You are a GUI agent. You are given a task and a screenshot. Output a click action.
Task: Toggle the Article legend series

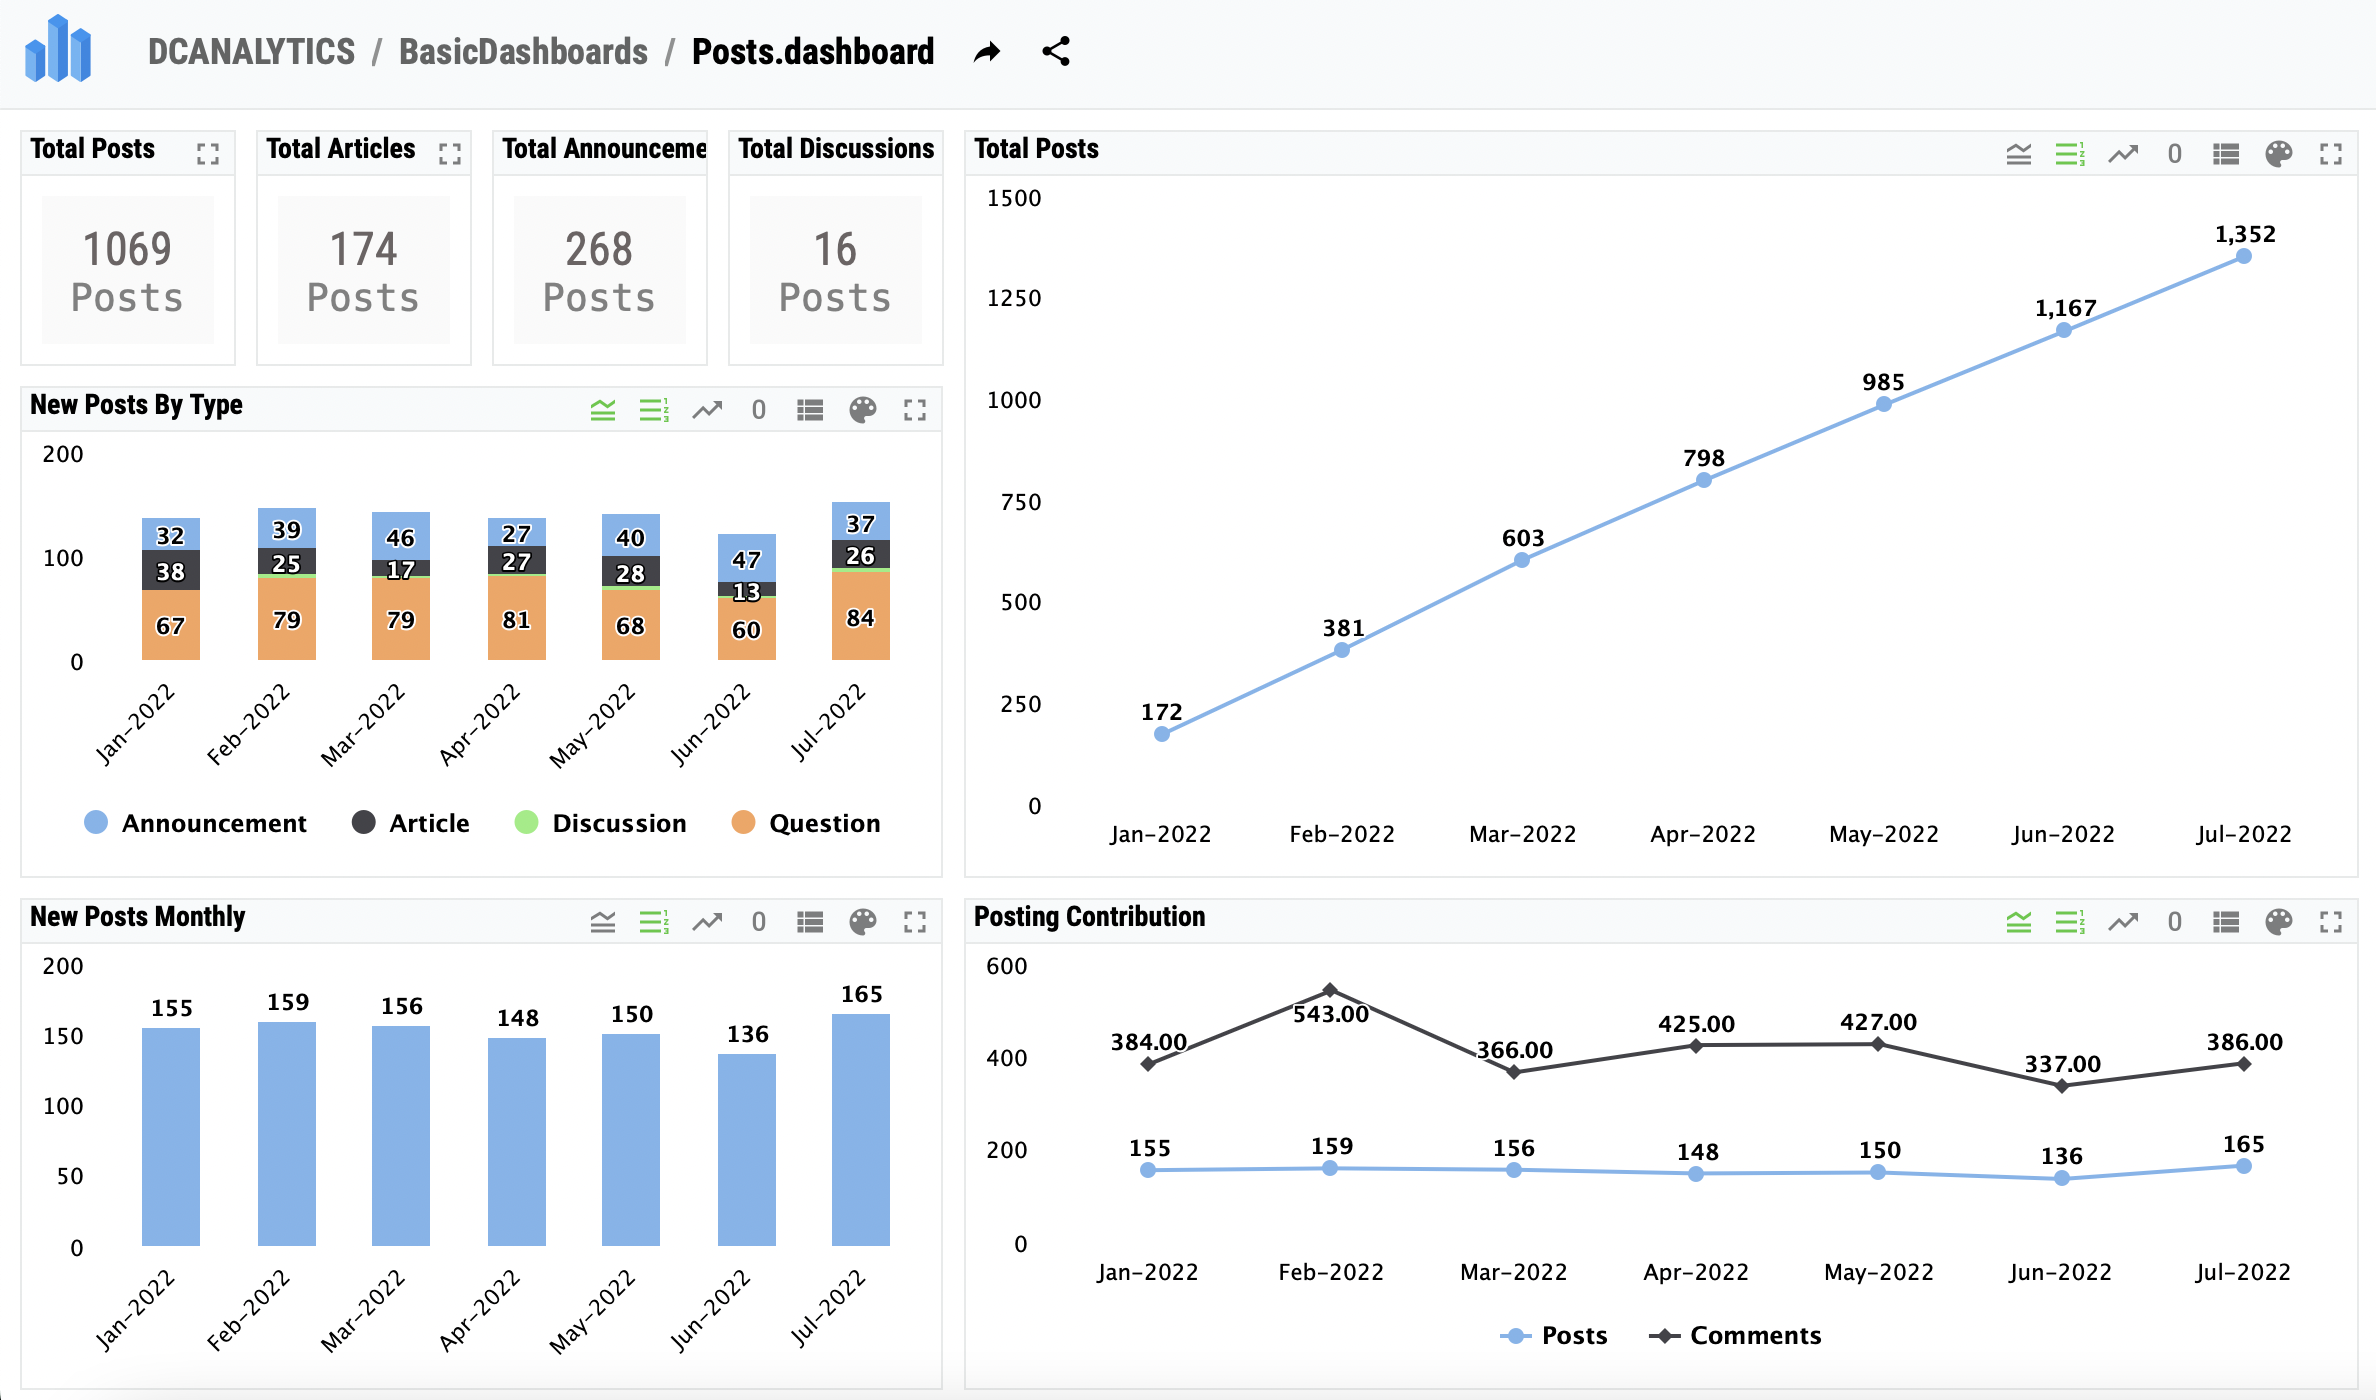[x=411, y=823]
